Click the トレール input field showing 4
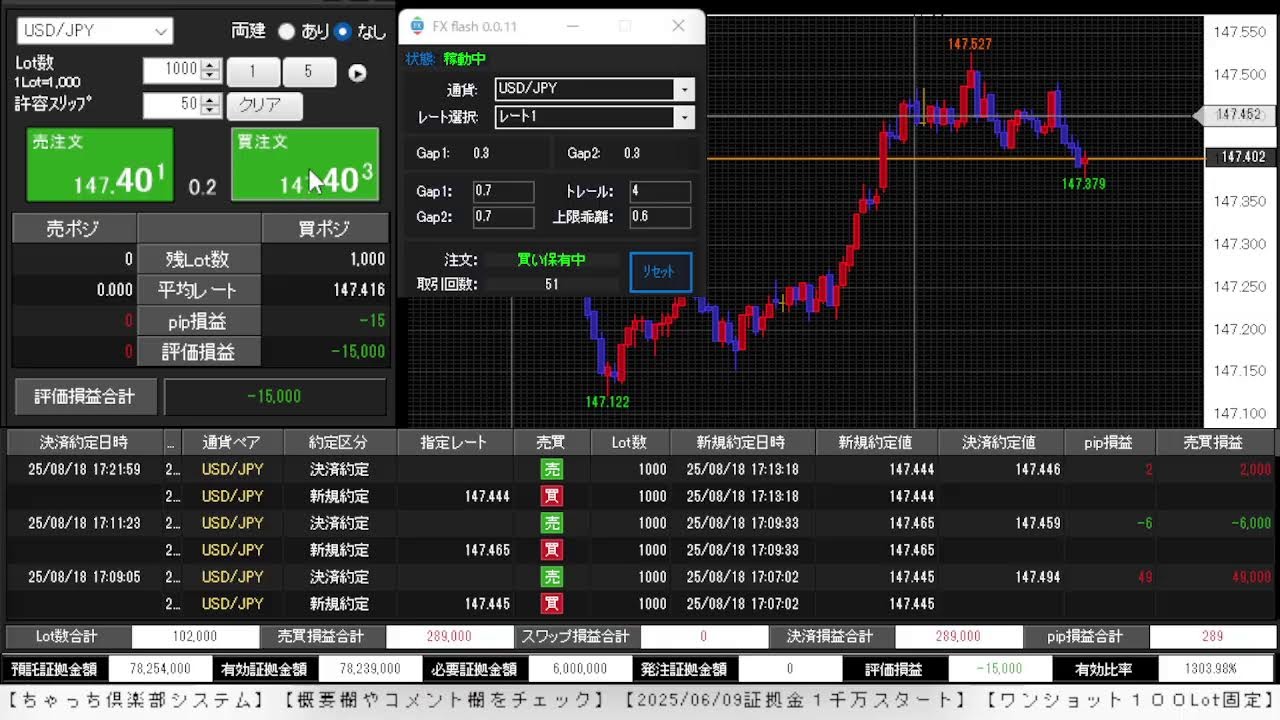This screenshot has height=720, width=1280. (x=660, y=191)
